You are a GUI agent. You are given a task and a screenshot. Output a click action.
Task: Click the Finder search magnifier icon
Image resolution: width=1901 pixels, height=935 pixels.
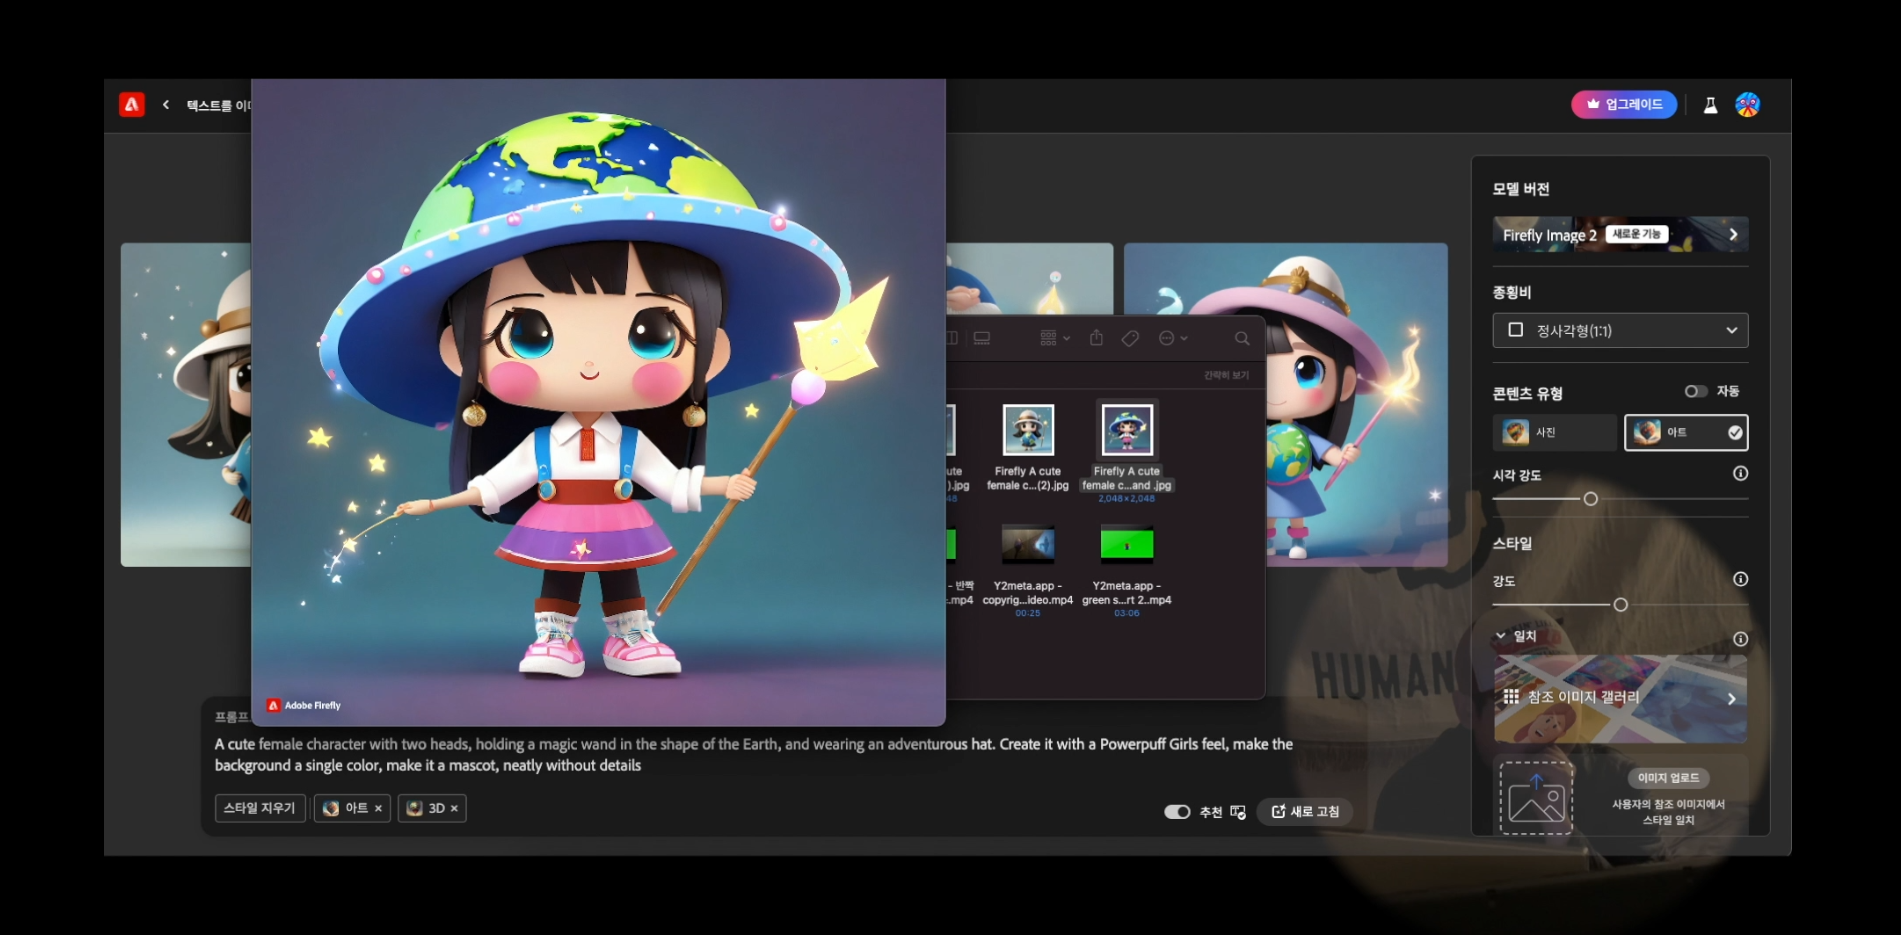coord(1241,339)
